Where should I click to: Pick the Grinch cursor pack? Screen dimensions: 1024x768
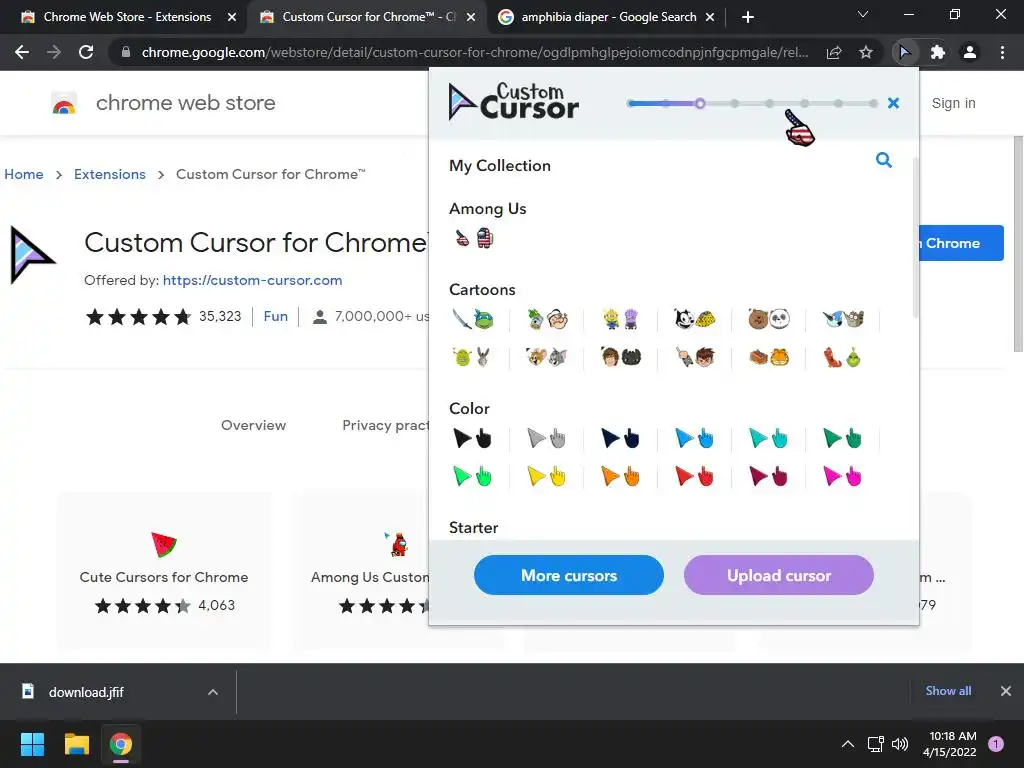click(x=843, y=357)
